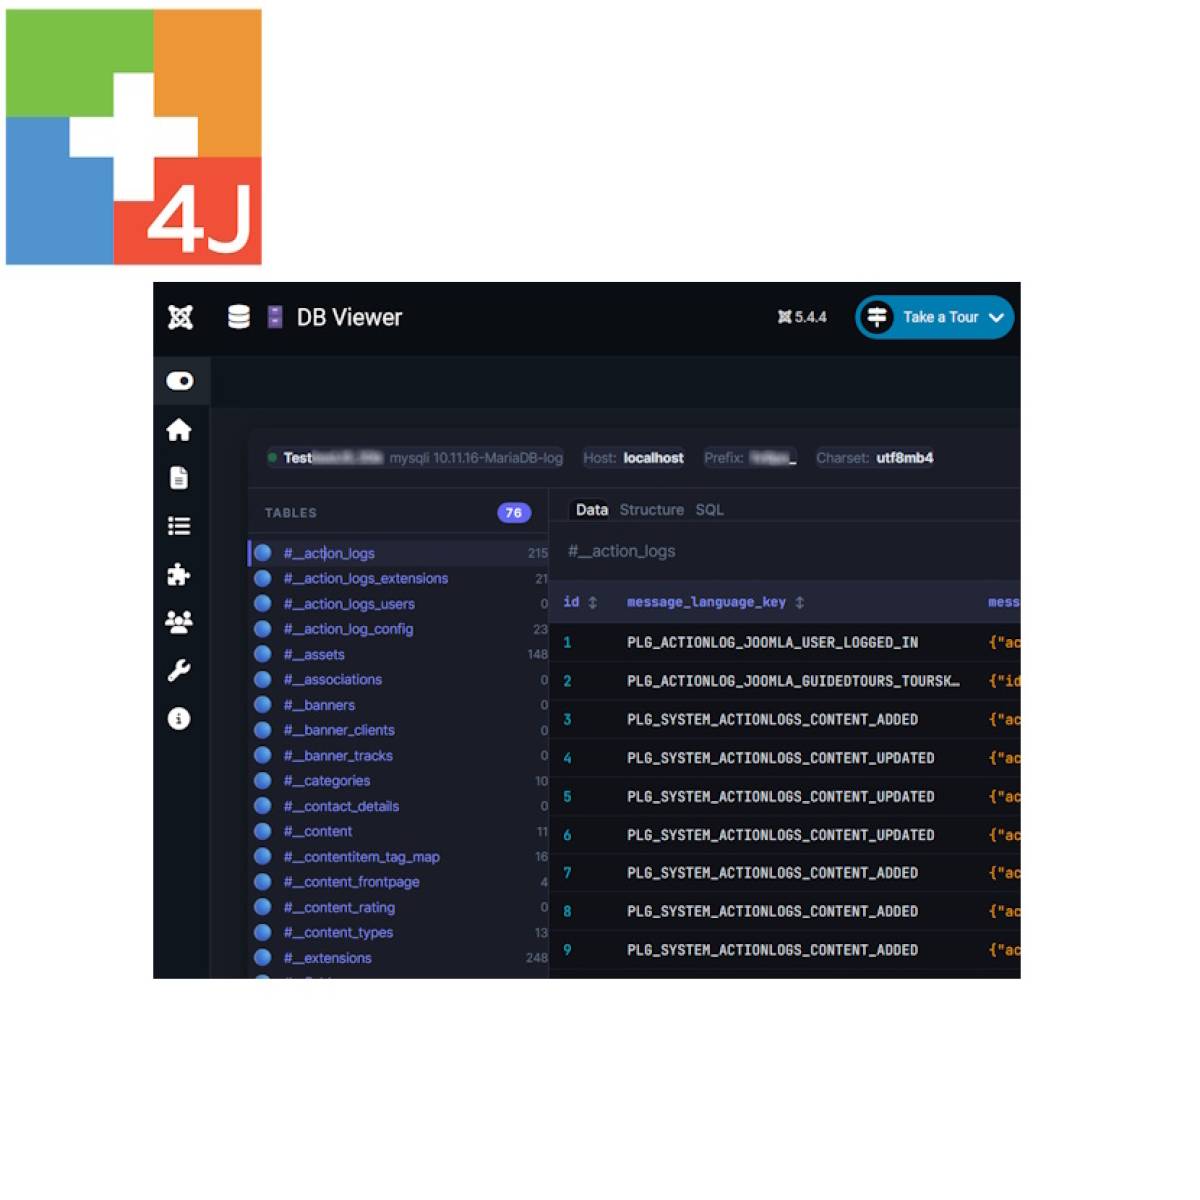
Task: Click PLG_SYSTEM_ACTIONLOGS_CONTENT_ADDED in row 3
Action: click(x=772, y=719)
